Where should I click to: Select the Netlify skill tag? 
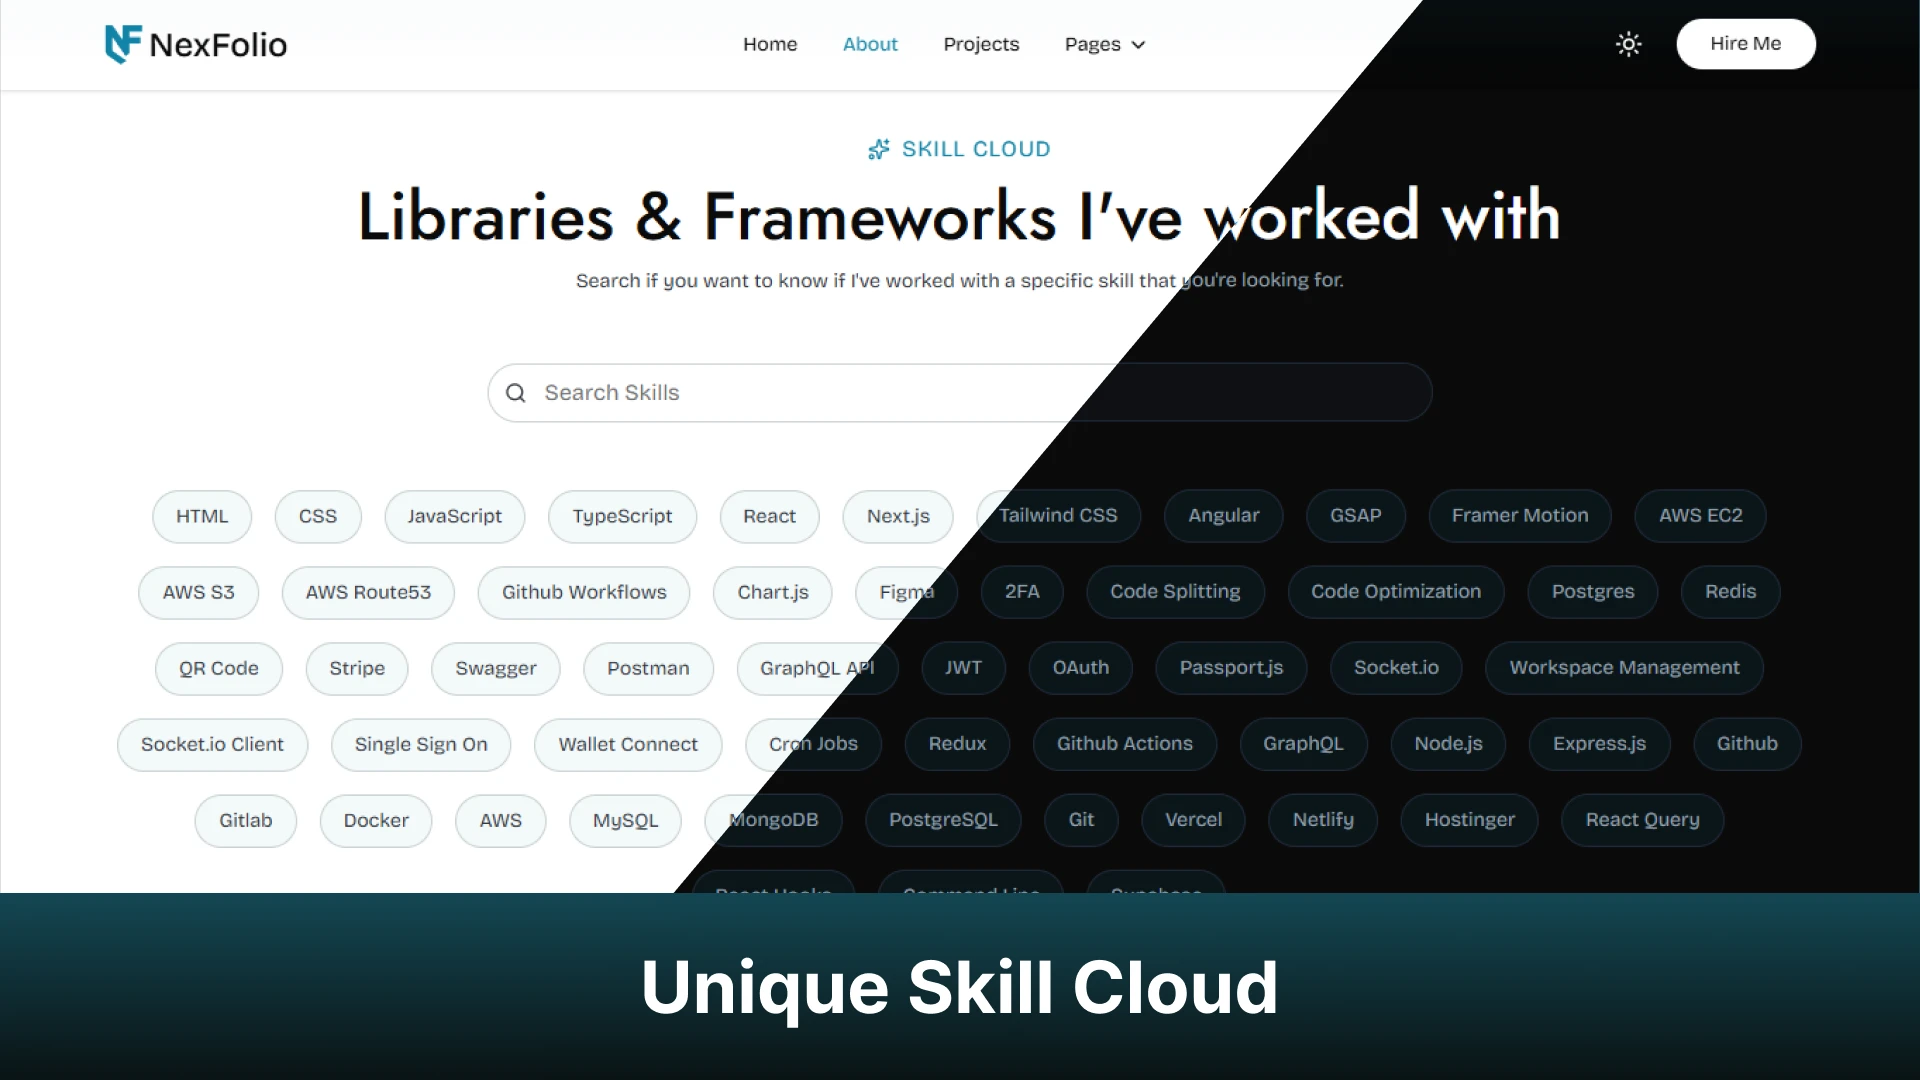pos(1323,819)
